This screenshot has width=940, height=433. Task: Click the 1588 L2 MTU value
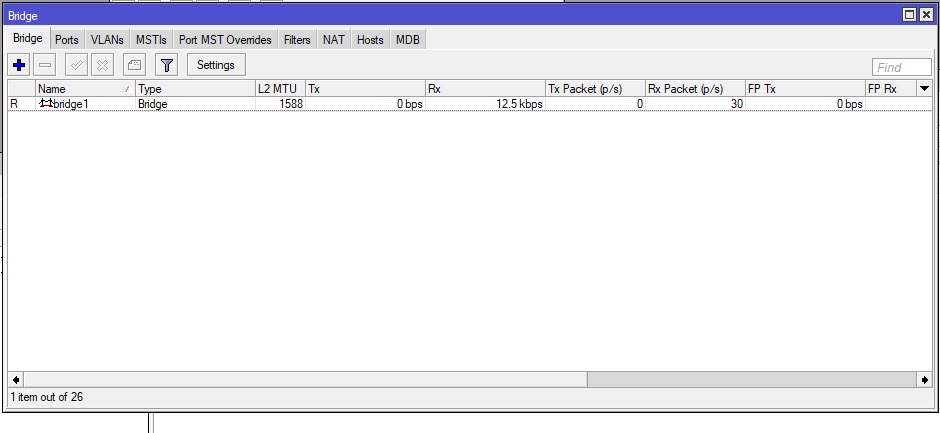coord(291,104)
